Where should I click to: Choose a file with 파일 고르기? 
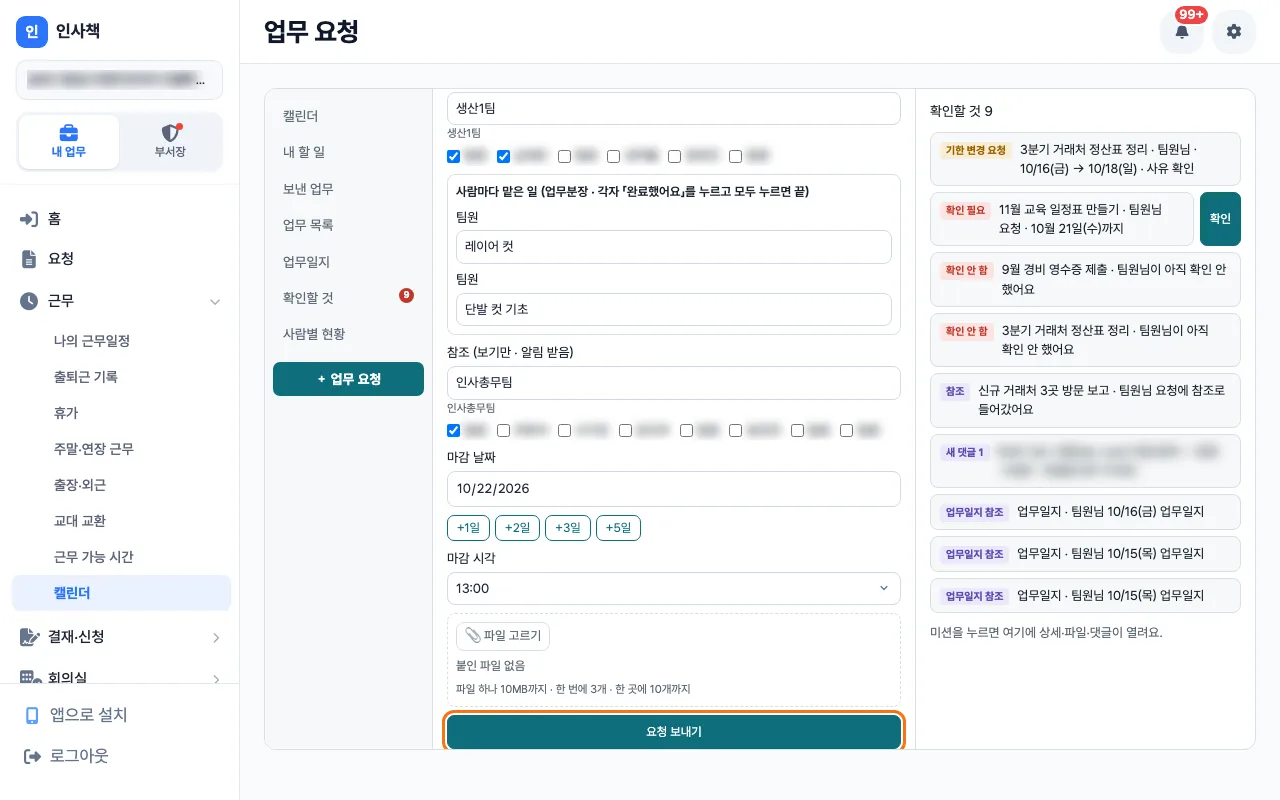[x=503, y=636]
